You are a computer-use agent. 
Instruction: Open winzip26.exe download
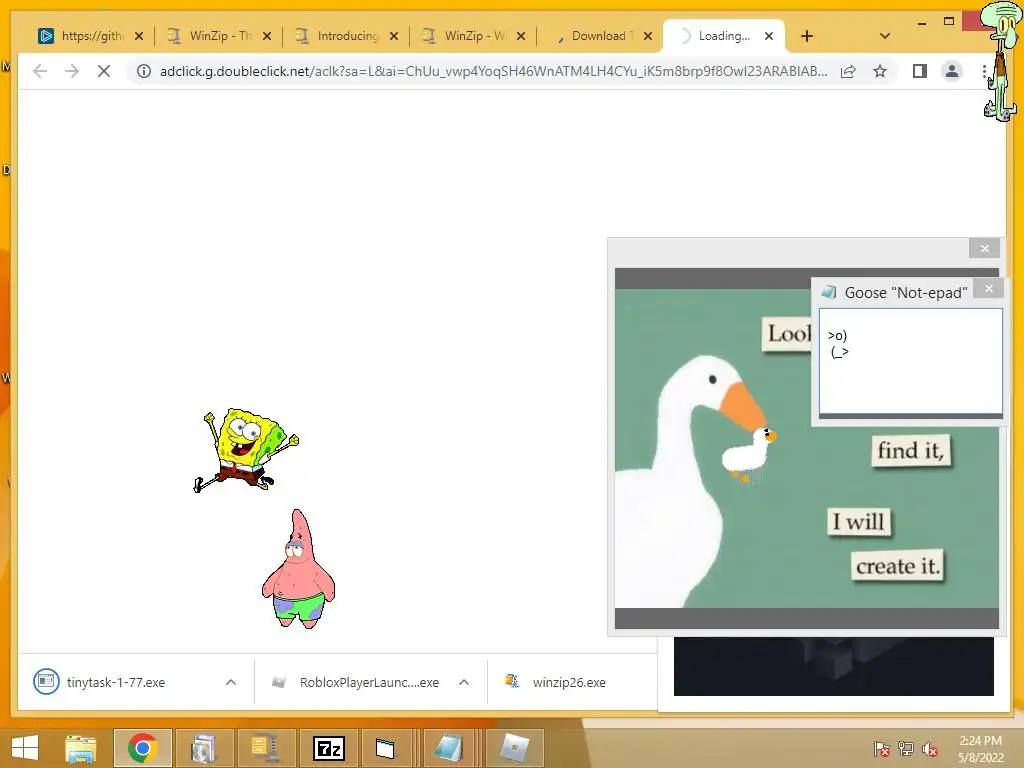[x=555, y=682]
